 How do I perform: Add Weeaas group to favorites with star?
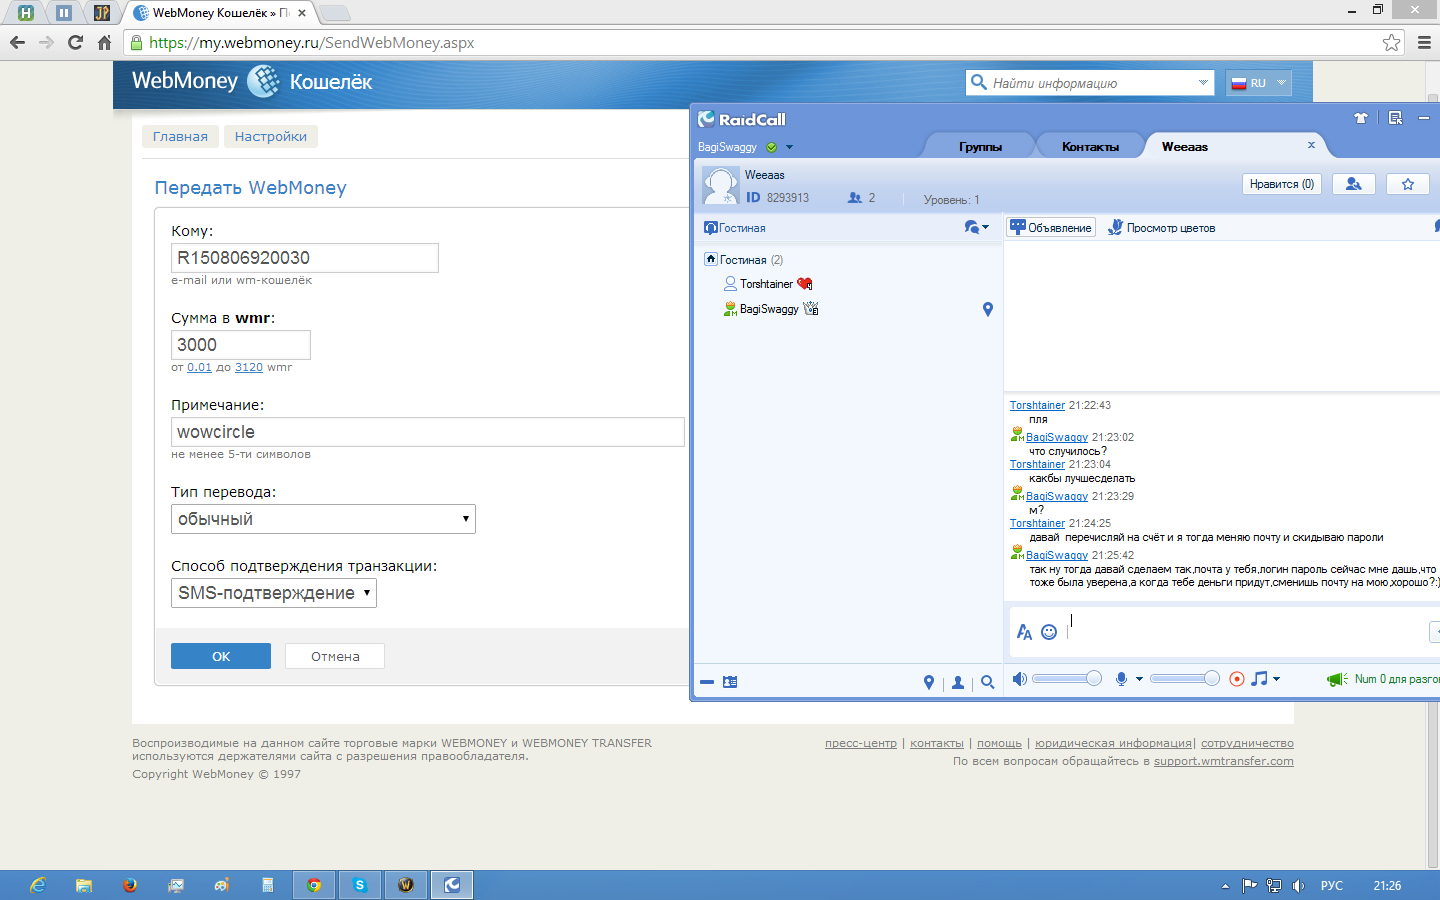1408,184
